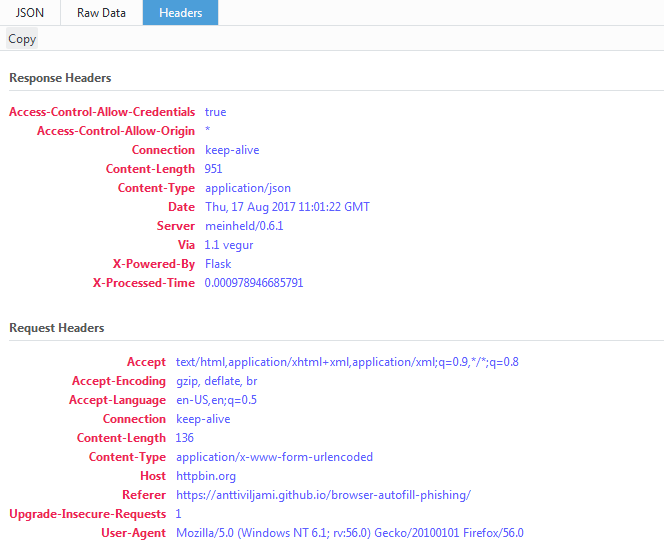Click the Content-Length value 951
This screenshot has width=664, height=554.
tap(213, 169)
